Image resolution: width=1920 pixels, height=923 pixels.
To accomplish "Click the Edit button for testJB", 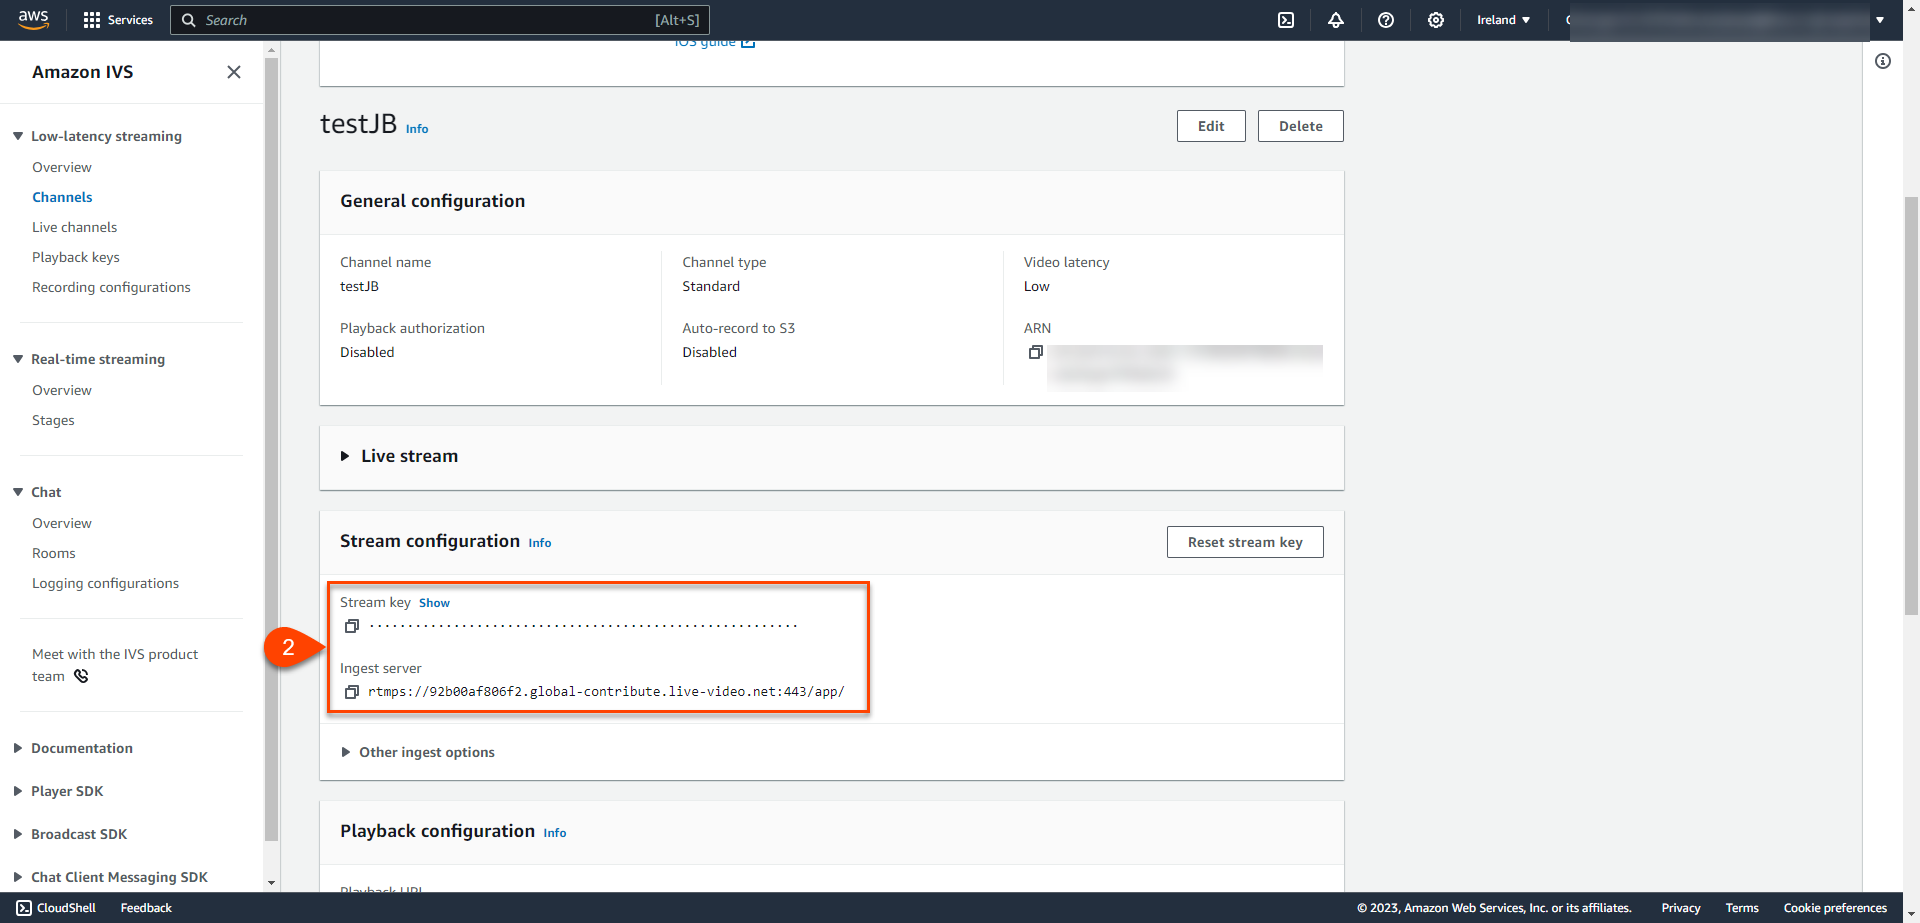I will (1211, 126).
